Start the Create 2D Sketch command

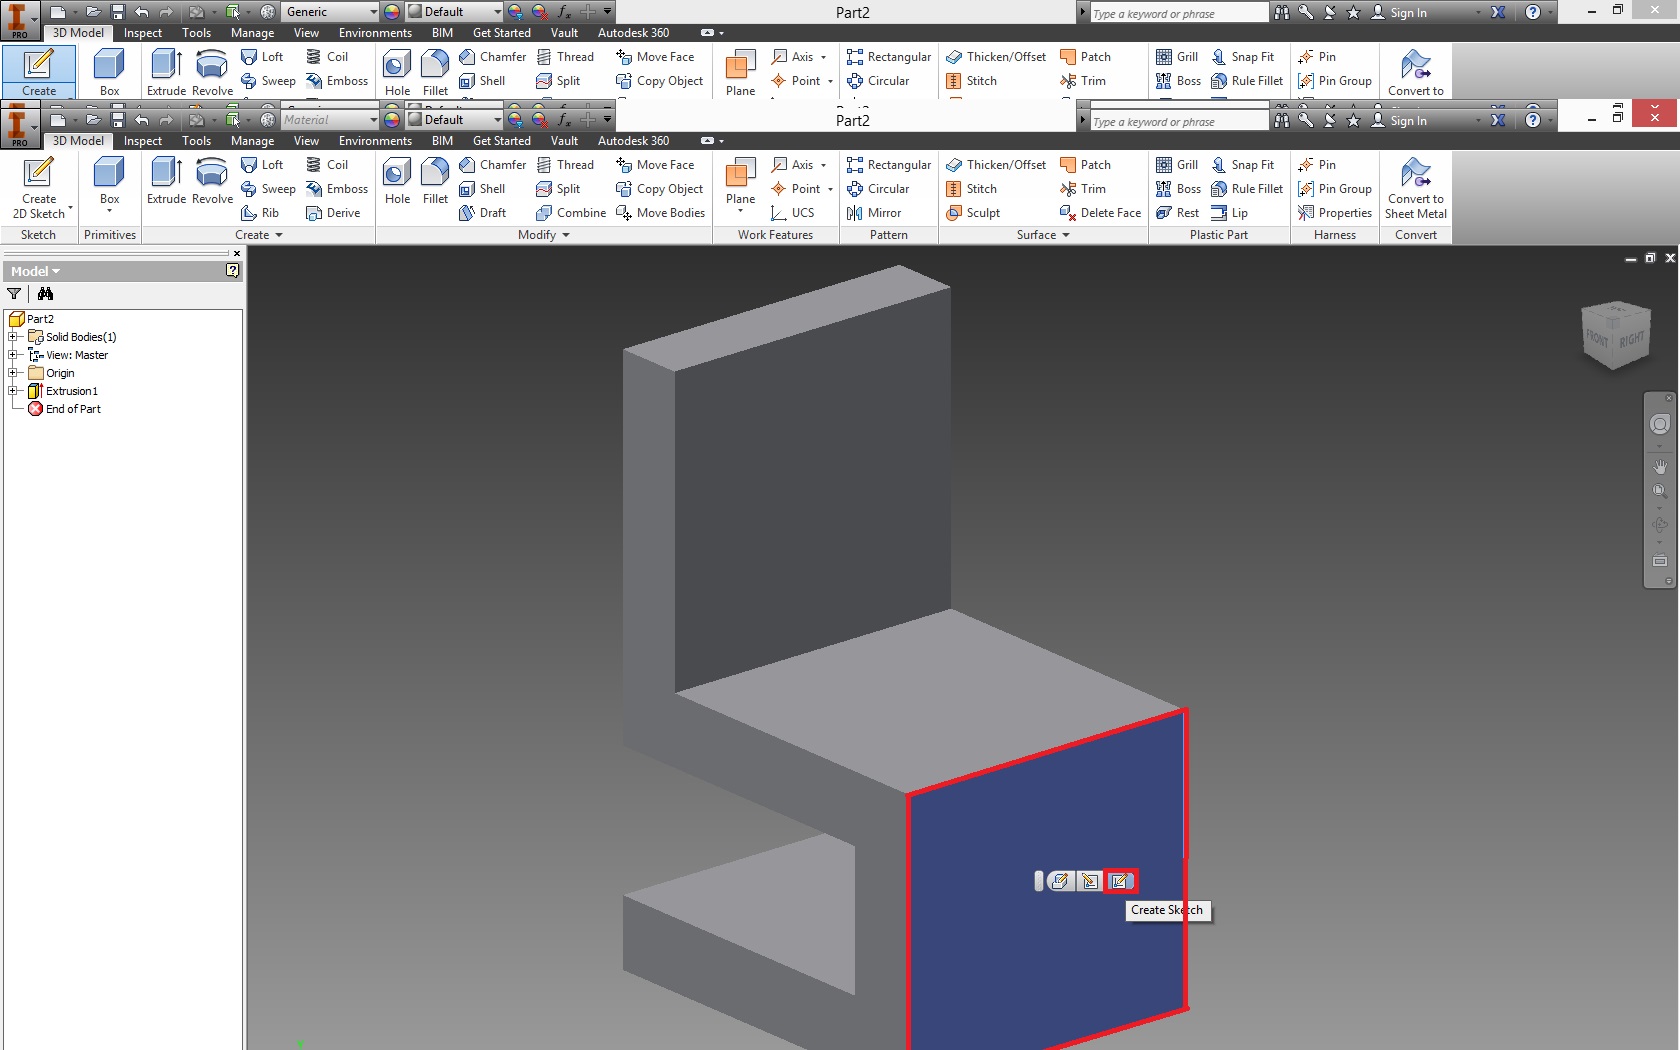coord(39,188)
